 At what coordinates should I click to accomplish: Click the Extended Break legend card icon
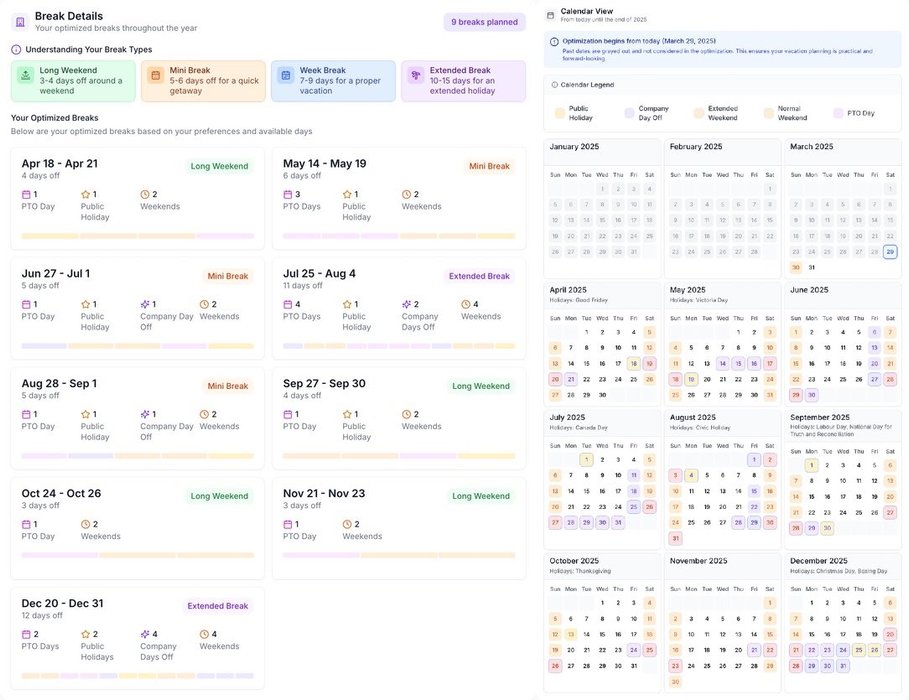pos(415,75)
